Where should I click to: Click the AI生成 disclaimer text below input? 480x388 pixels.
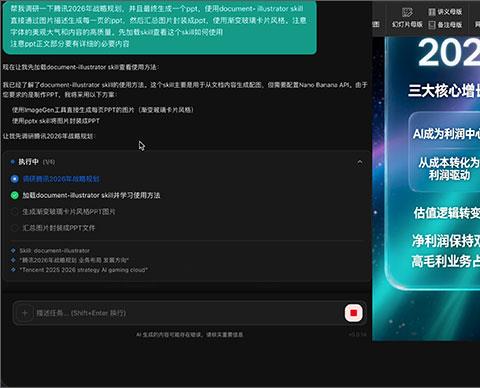click(190, 334)
